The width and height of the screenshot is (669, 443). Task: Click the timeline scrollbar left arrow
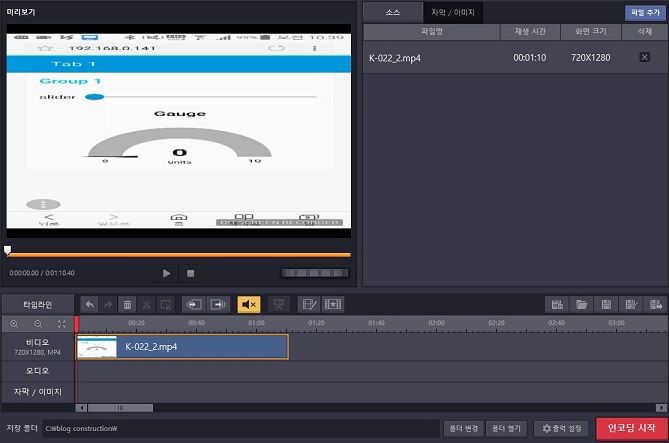pos(81,408)
